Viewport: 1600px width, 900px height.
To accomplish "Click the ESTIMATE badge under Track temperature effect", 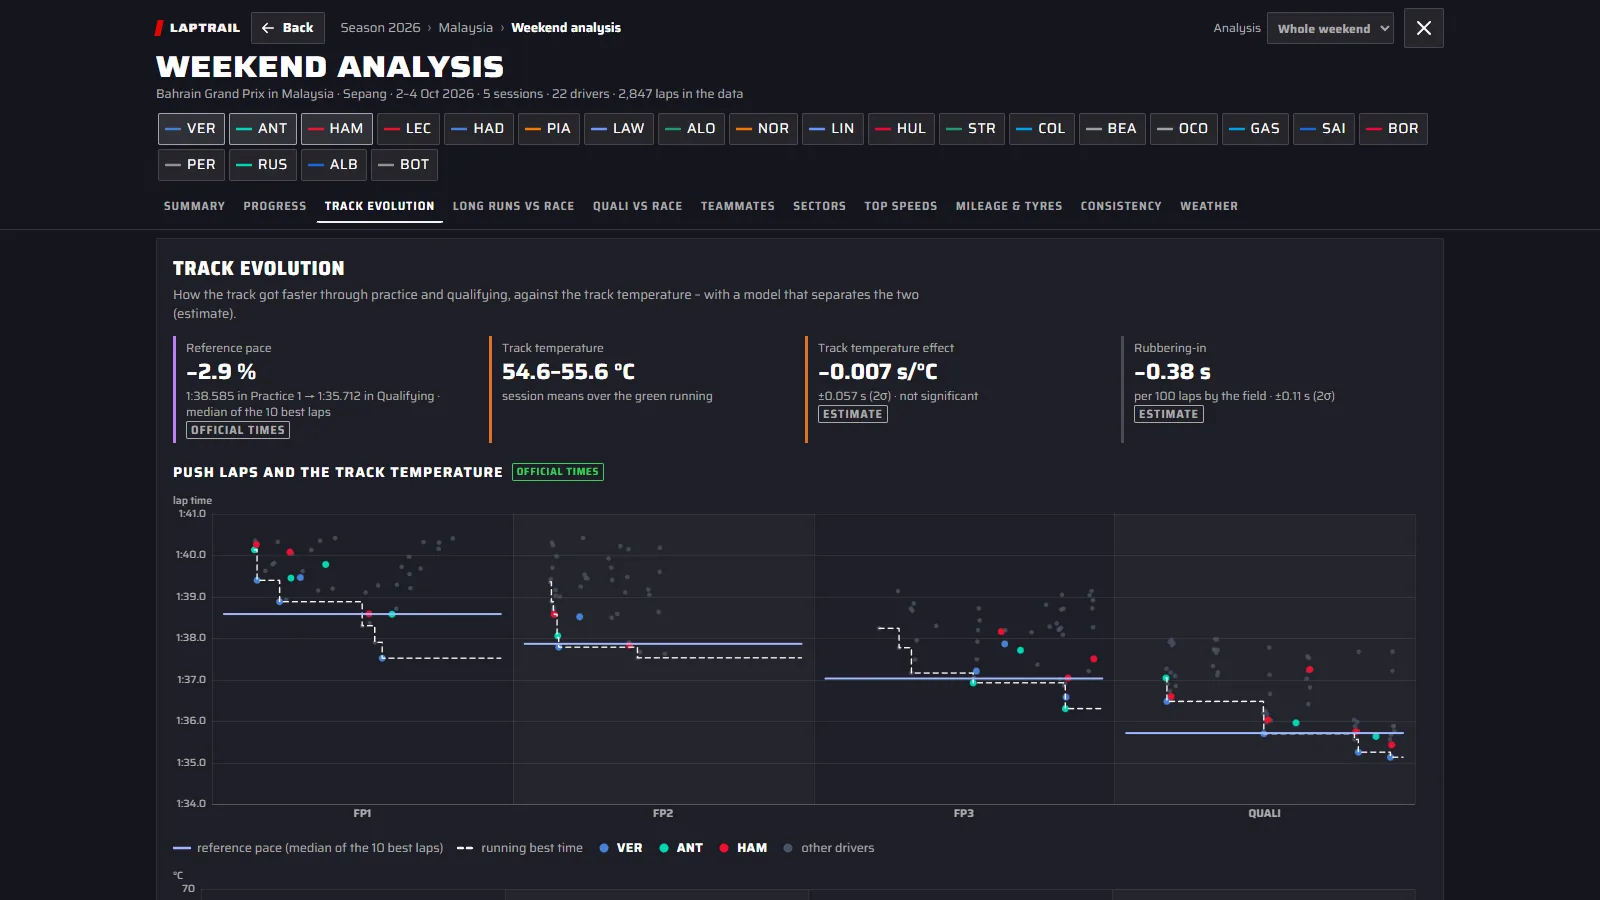I will click(853, 414).
